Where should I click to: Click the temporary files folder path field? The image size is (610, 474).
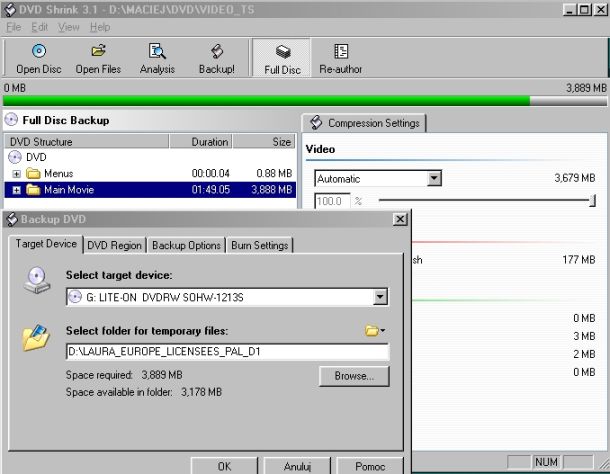(x=227, y=352)
